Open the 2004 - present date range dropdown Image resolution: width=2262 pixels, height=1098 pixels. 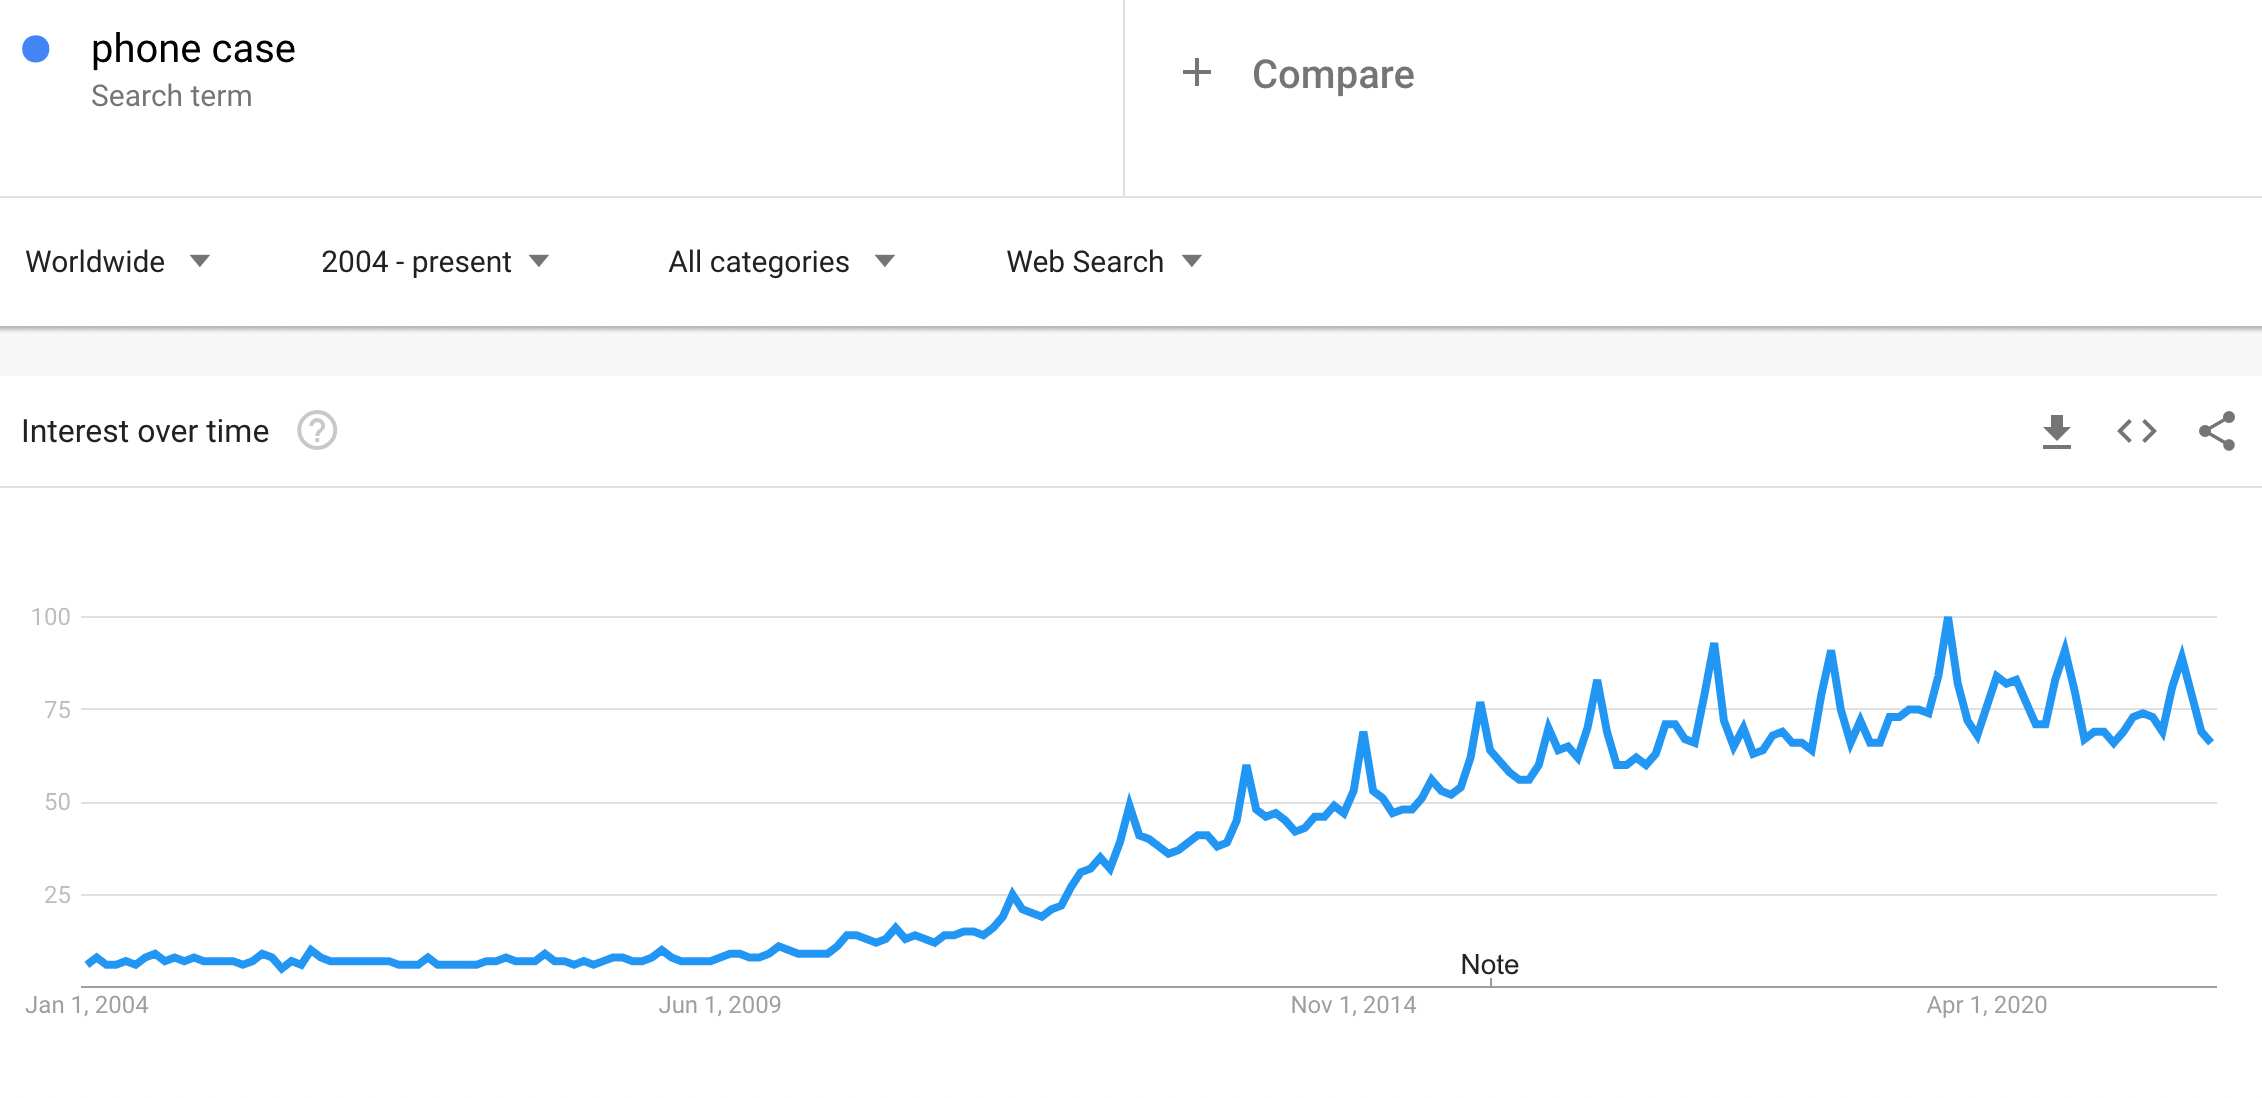435,262
